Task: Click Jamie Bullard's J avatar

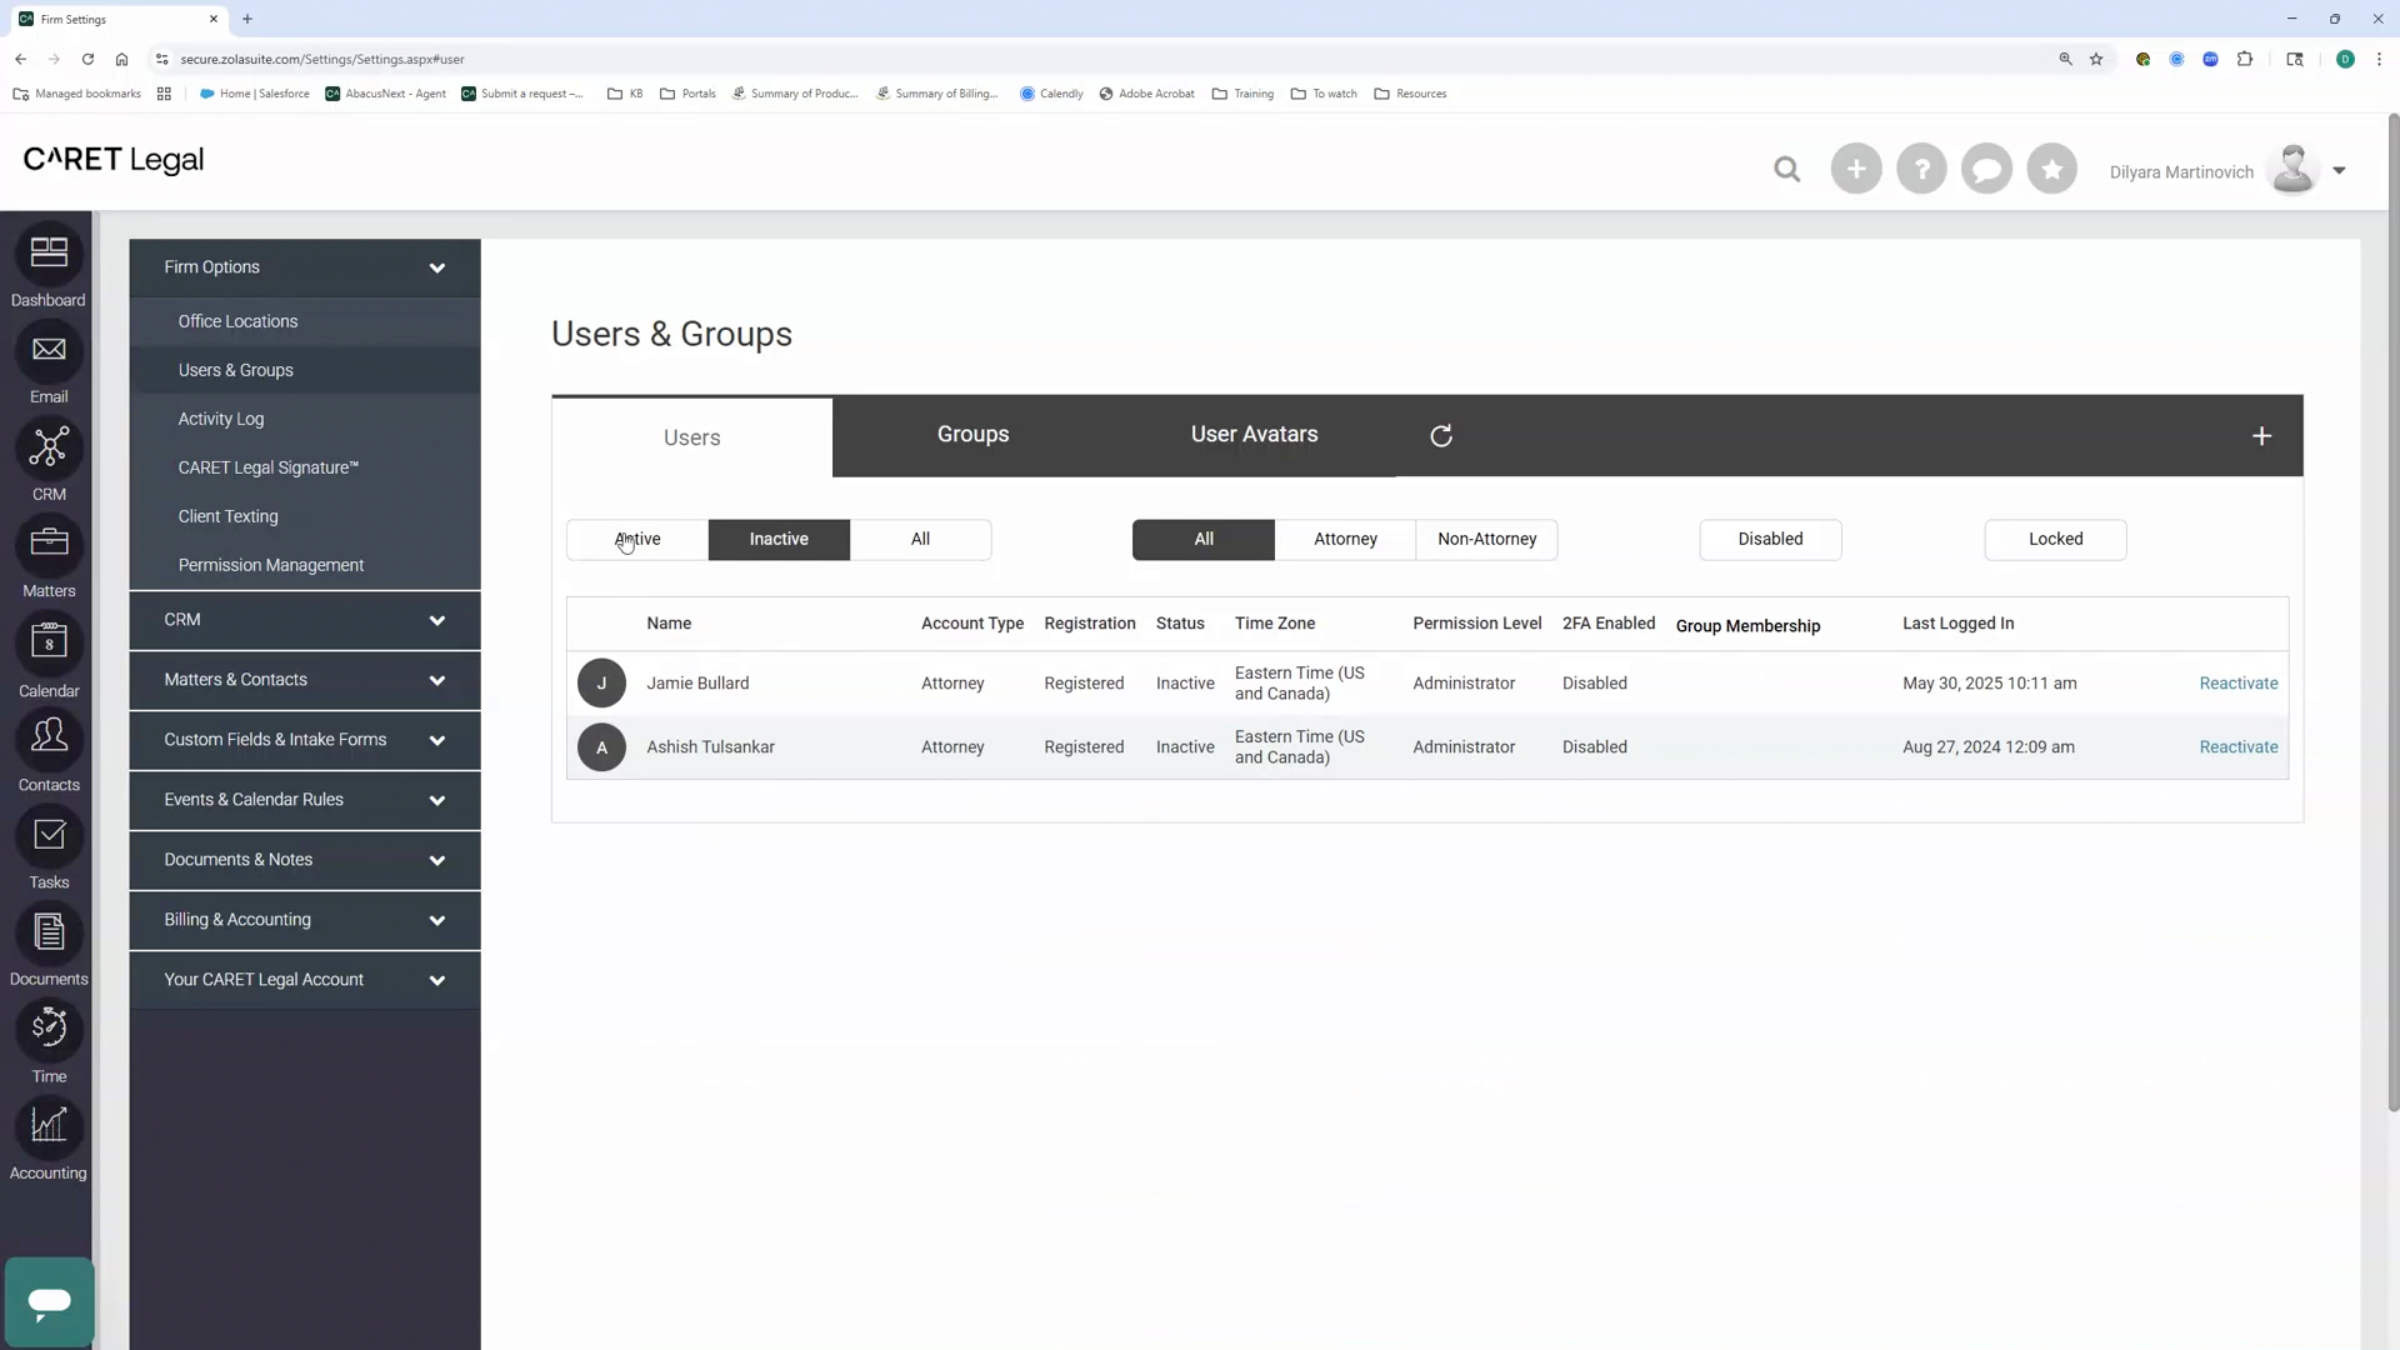Action: point(601,683)
